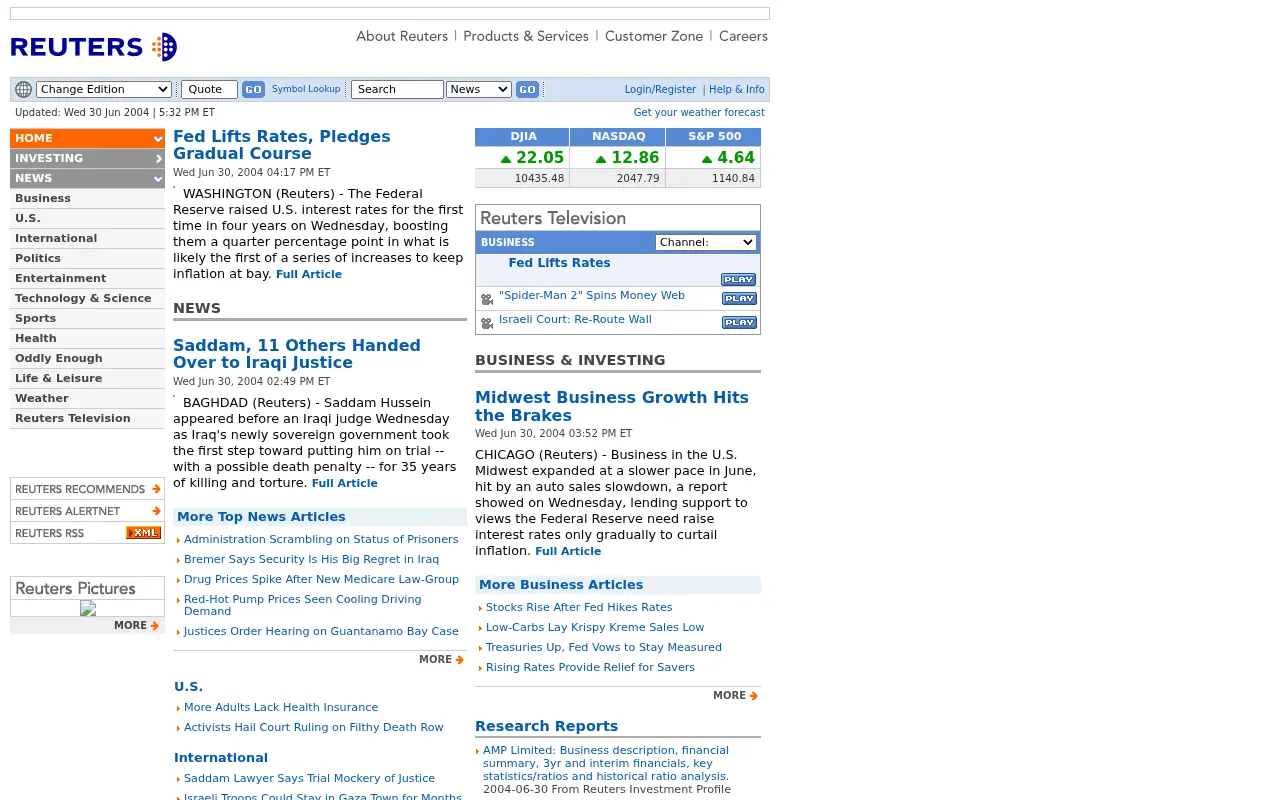The image size is (1280, 800).
Task: Open Low-Carbs Lay Krispy Kreme Sales Low
Action: tap(595, 628)
